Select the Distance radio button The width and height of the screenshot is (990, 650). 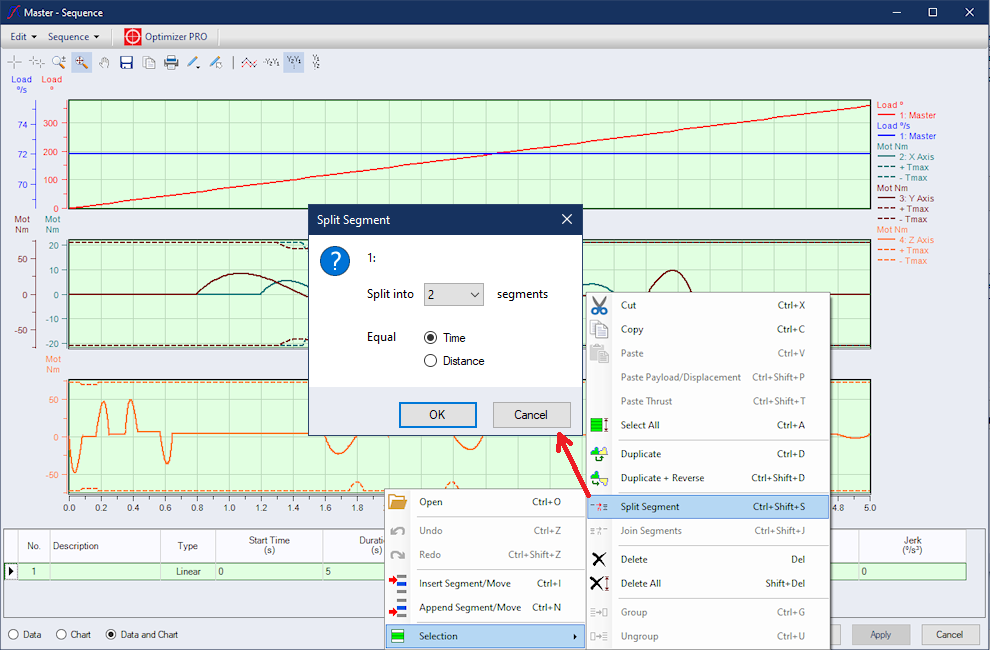coord(431,361)
